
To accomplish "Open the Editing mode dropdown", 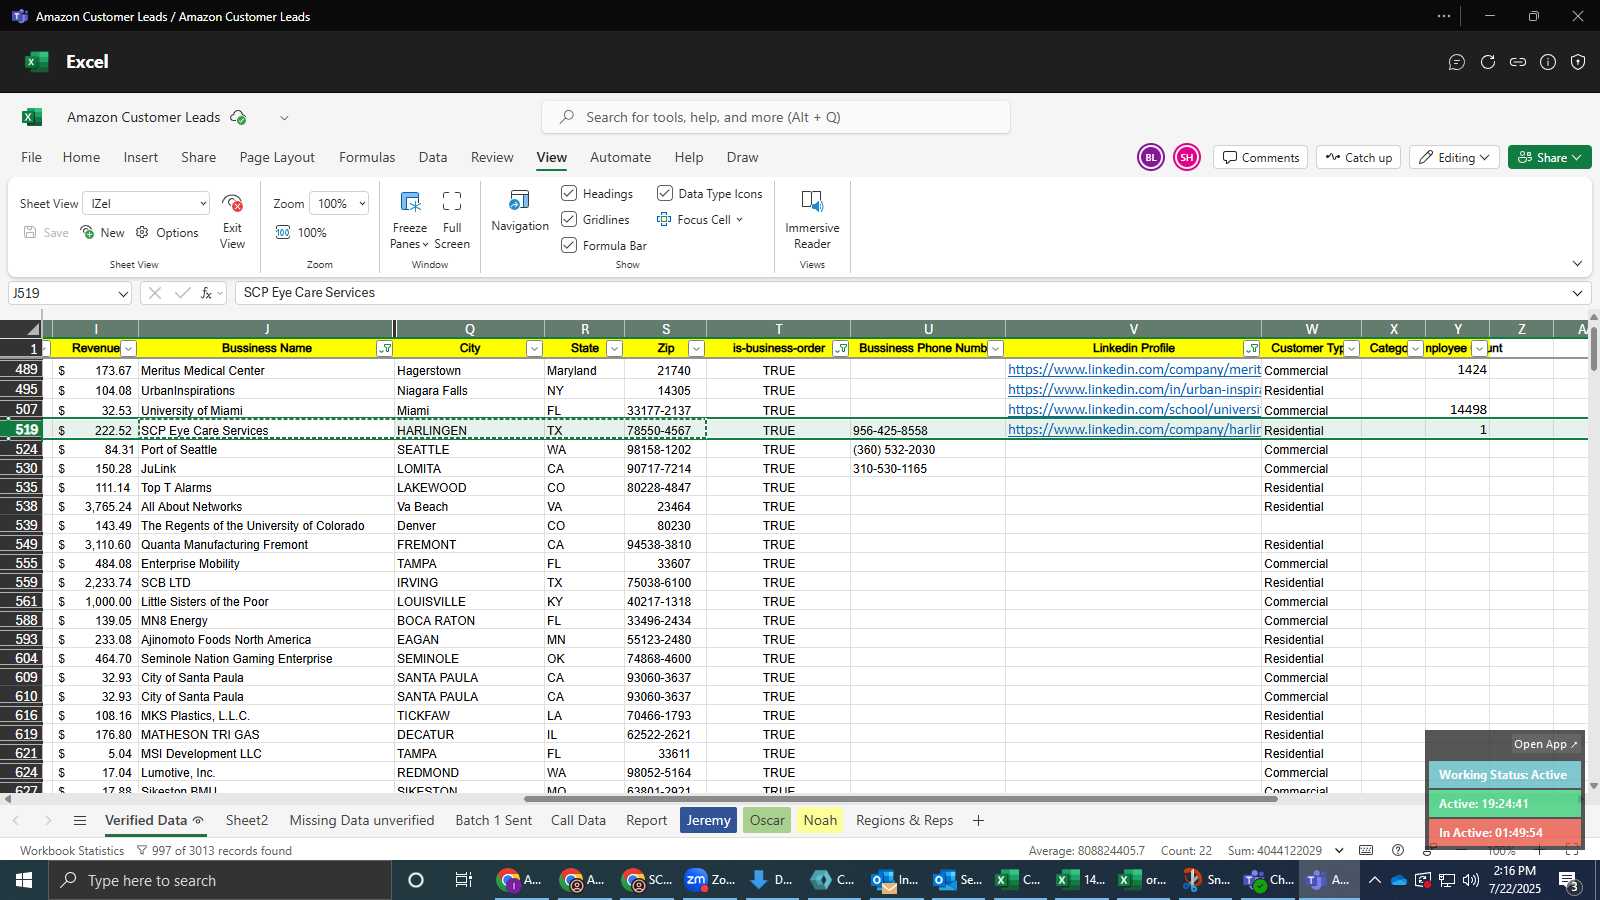I will click(1455, 157).
